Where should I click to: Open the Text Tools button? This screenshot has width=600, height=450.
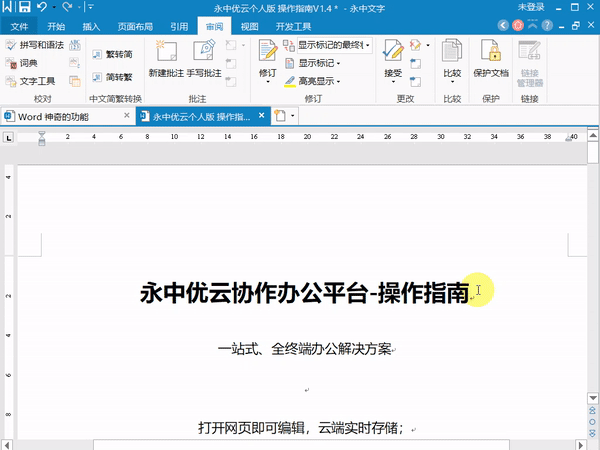36,81
